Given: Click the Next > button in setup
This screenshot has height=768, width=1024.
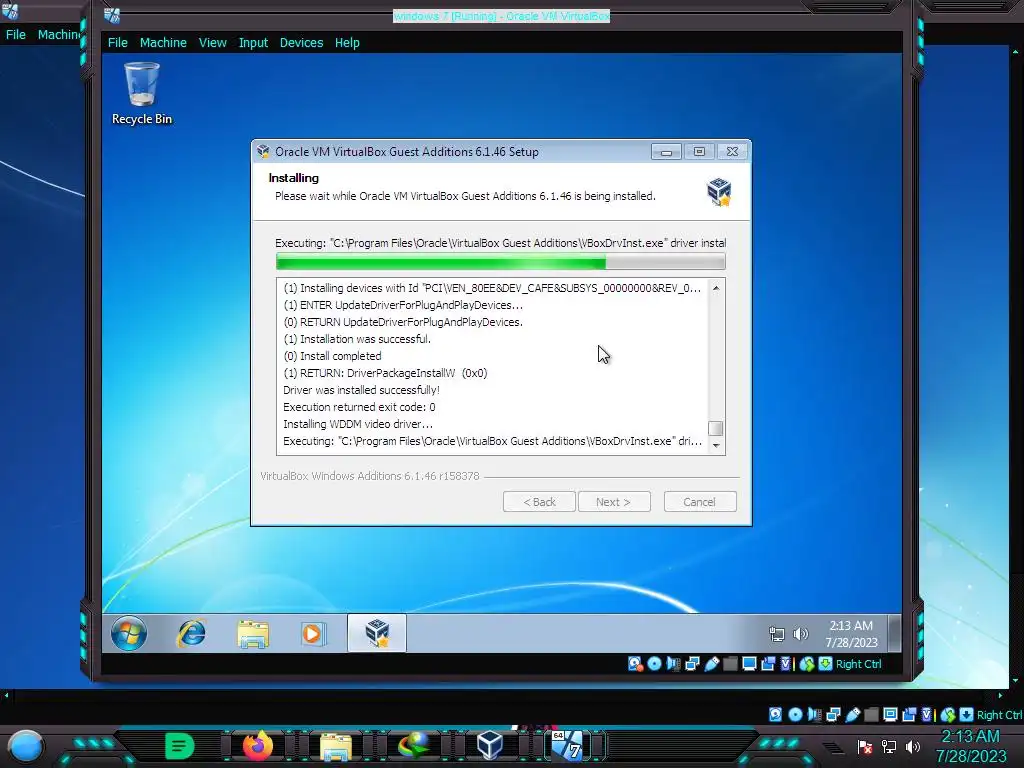Looking at the screenshot, I should 613,502.
